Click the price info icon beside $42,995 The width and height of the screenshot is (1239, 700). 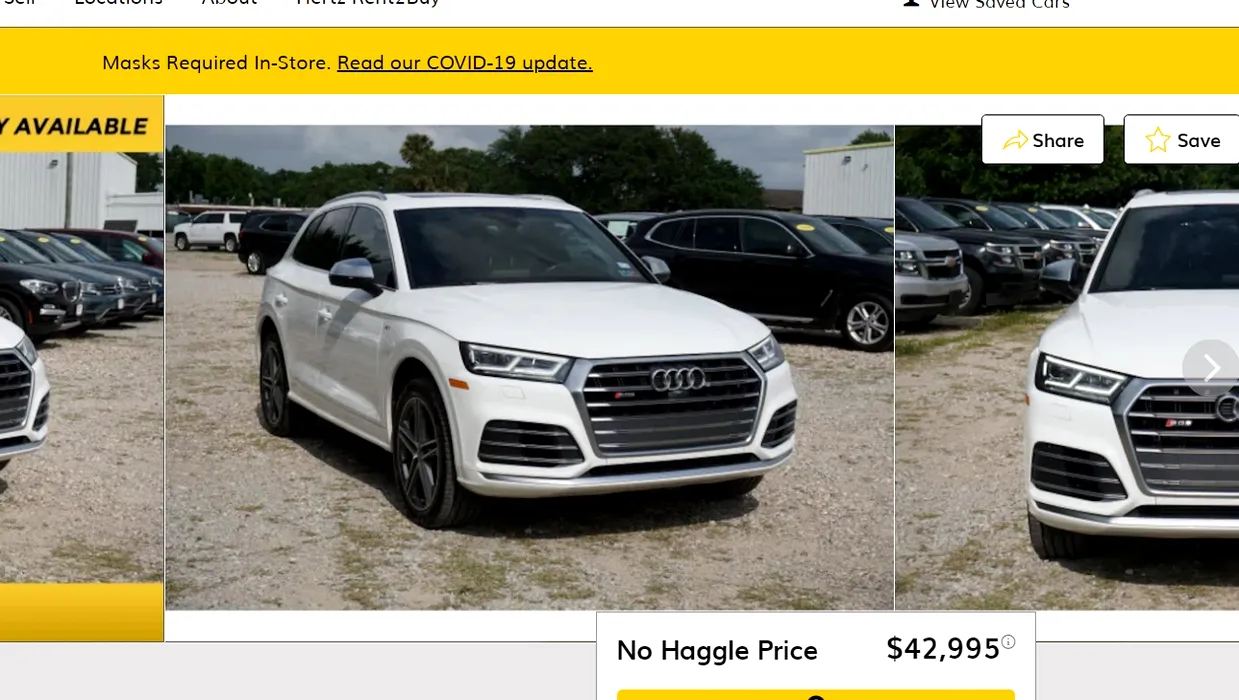tap(1008, 642)
